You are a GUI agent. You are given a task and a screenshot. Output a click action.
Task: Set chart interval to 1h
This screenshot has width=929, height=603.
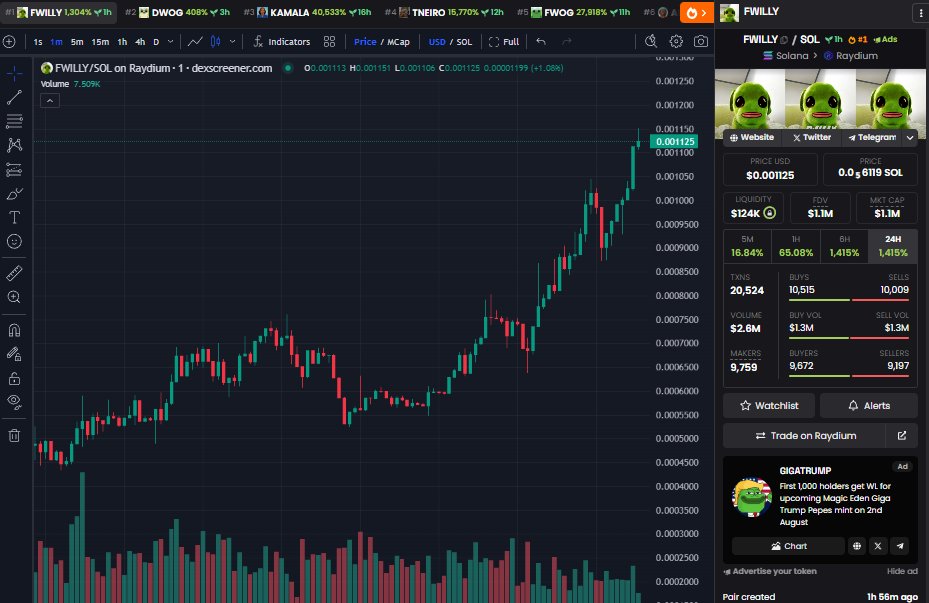pos(122,42)
